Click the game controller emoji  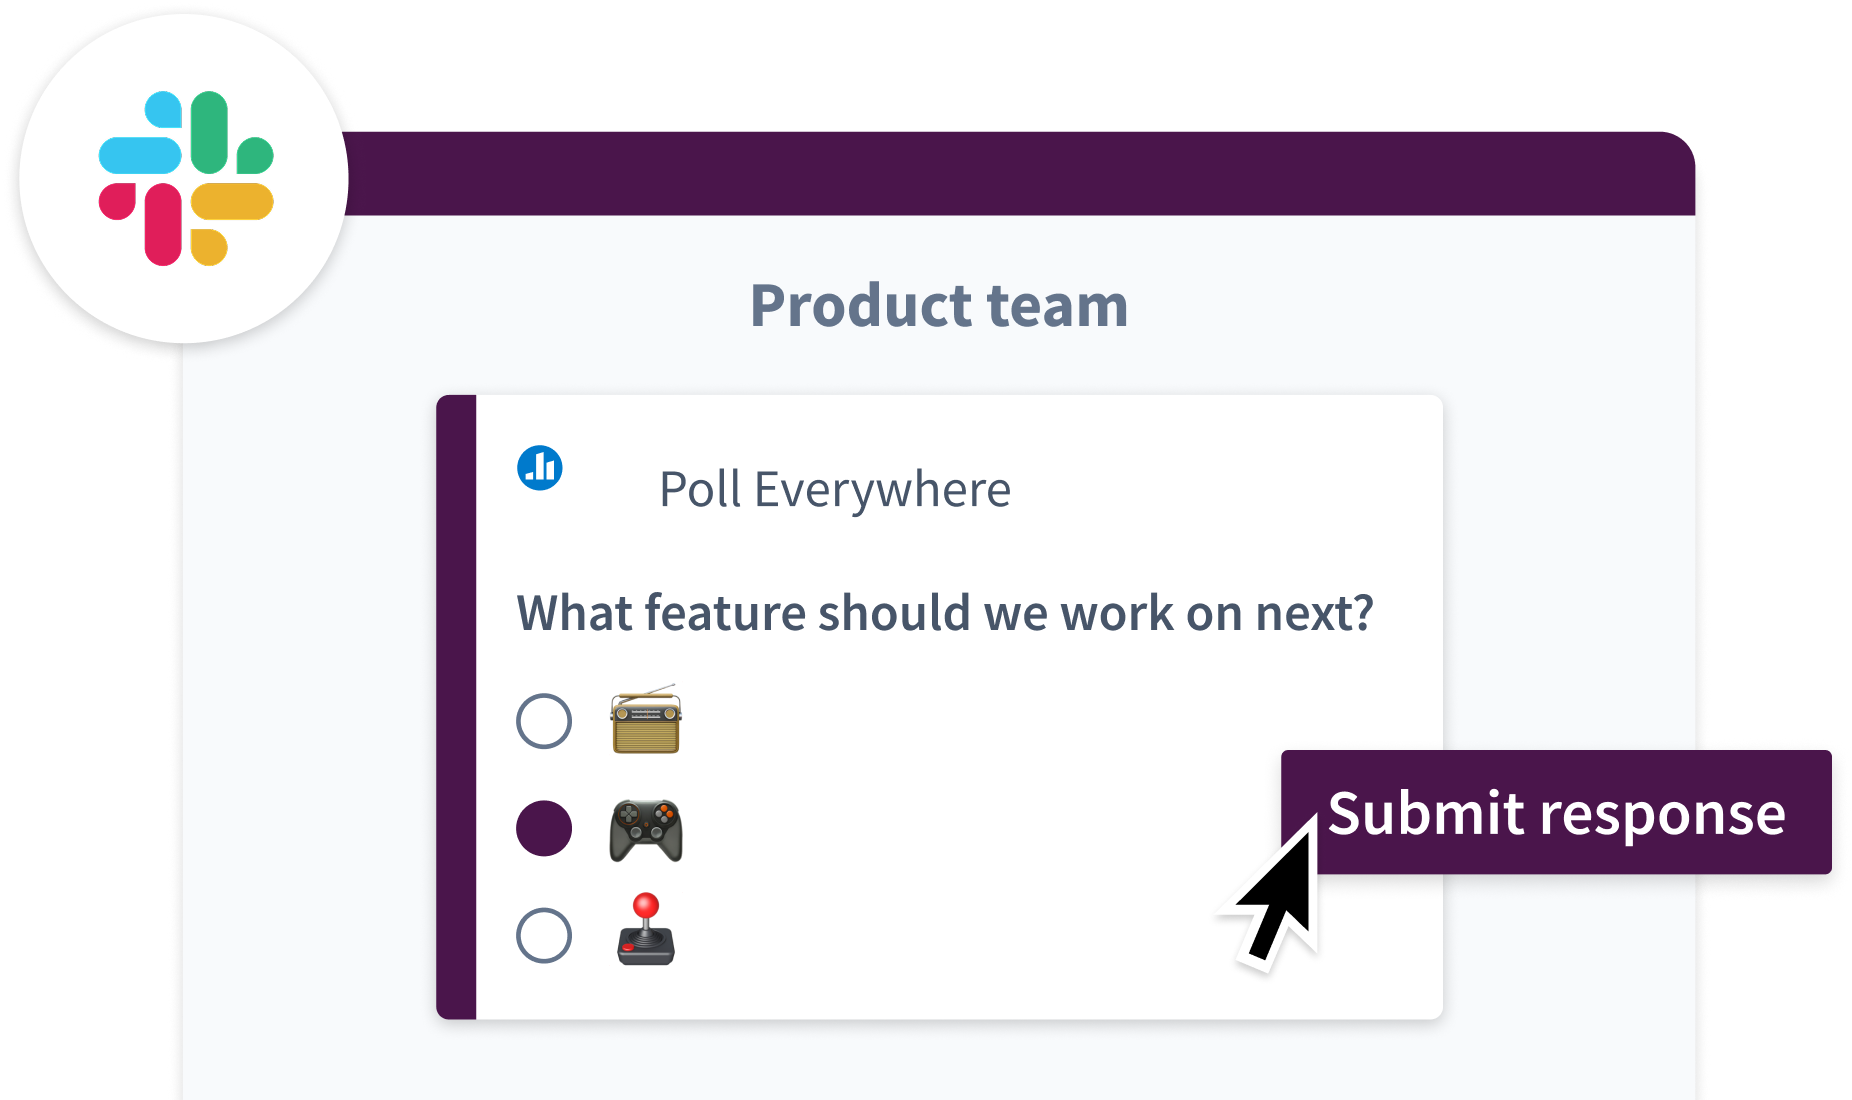tap(646, 830)
